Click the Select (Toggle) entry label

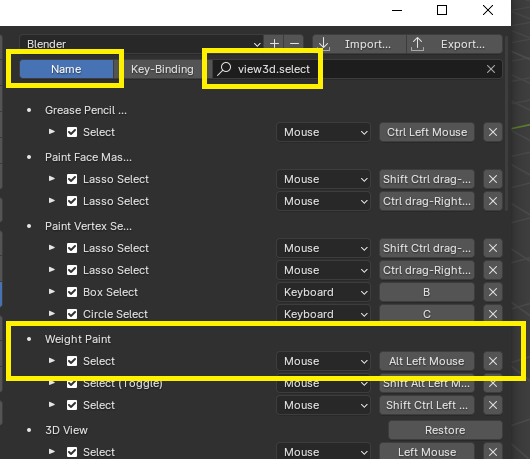123,384
